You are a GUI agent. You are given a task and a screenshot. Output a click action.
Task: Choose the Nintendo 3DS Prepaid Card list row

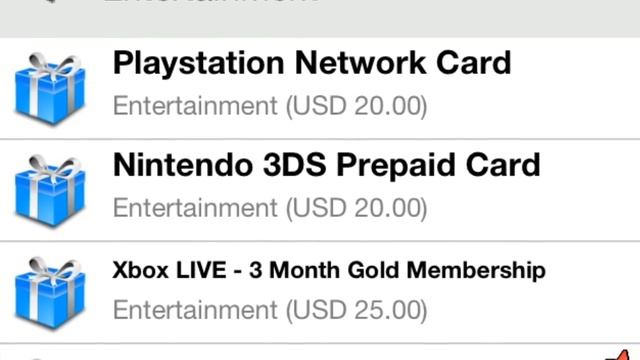tap(320, 190)
